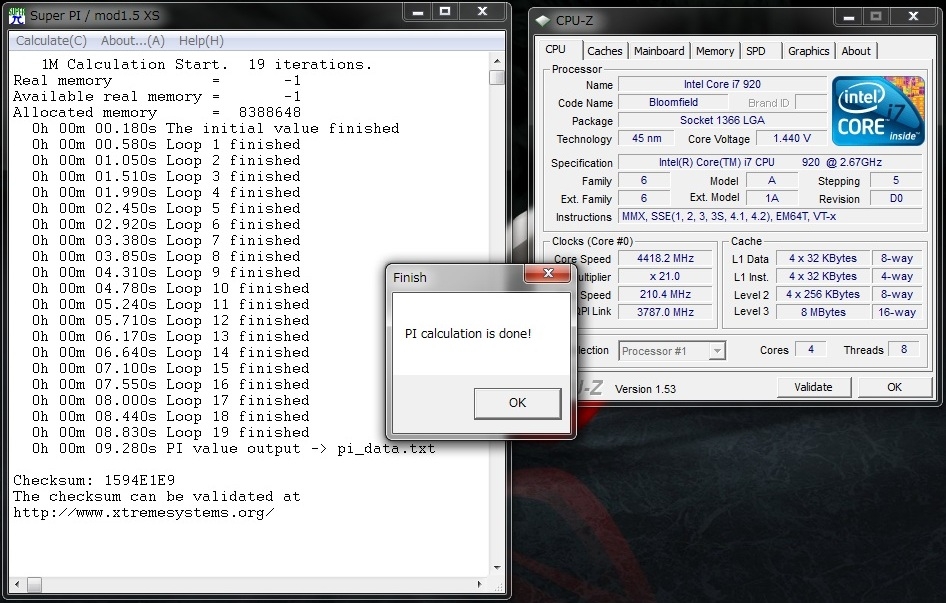Switch to the Caches tab in CPU-Z
Screen dimensions: 946x603
[605, 51]
